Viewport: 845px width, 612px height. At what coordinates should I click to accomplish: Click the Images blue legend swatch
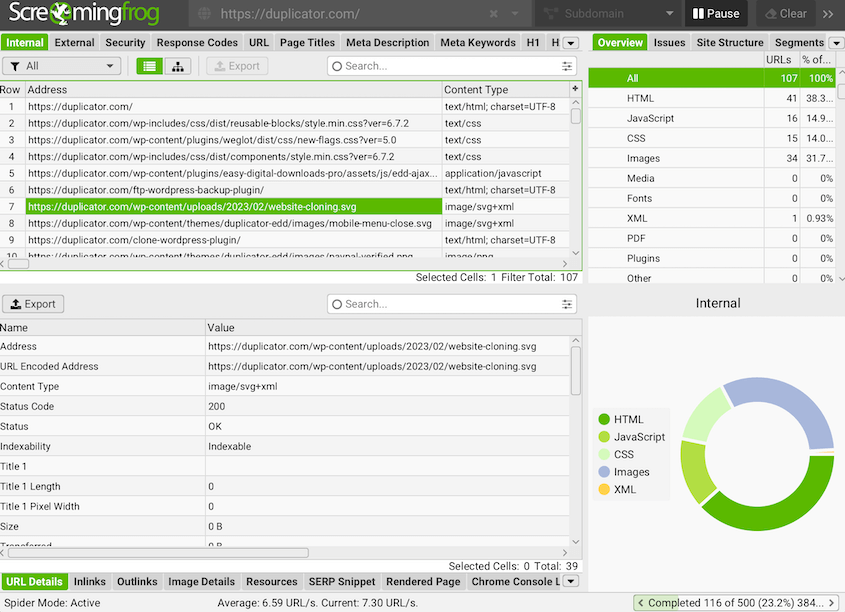click(x=604, y=472)
